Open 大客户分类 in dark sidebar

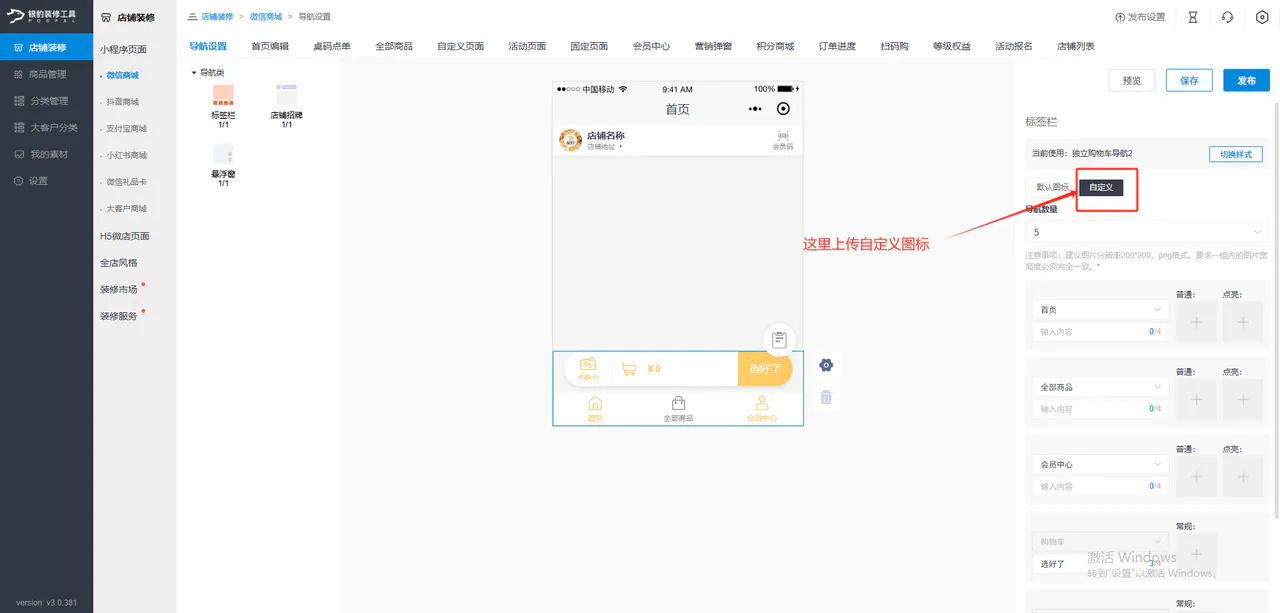pos(47,127)
